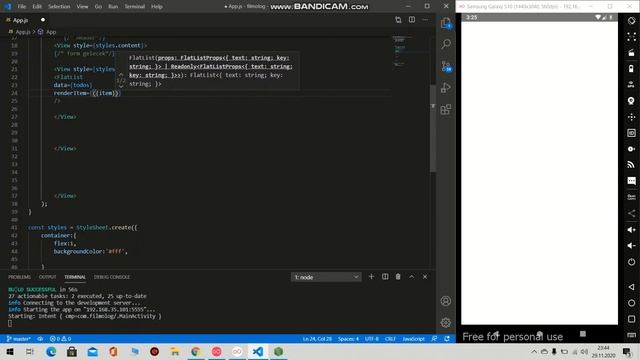Click the master branch in status bar
The height and width of the screenshot is (360, 640).
coord(18,339)
